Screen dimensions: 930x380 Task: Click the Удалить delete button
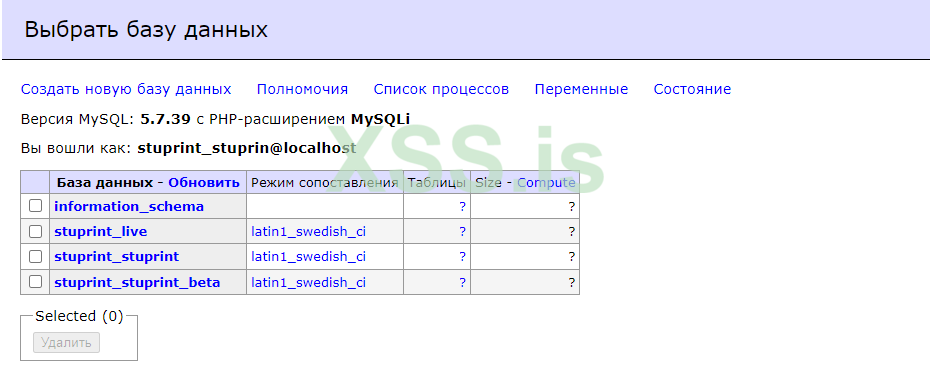coord(66,343)
